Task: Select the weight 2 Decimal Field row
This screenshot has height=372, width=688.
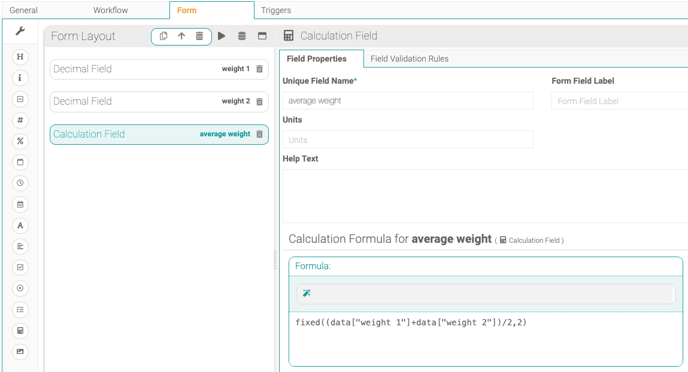Action: click(159, 101)
